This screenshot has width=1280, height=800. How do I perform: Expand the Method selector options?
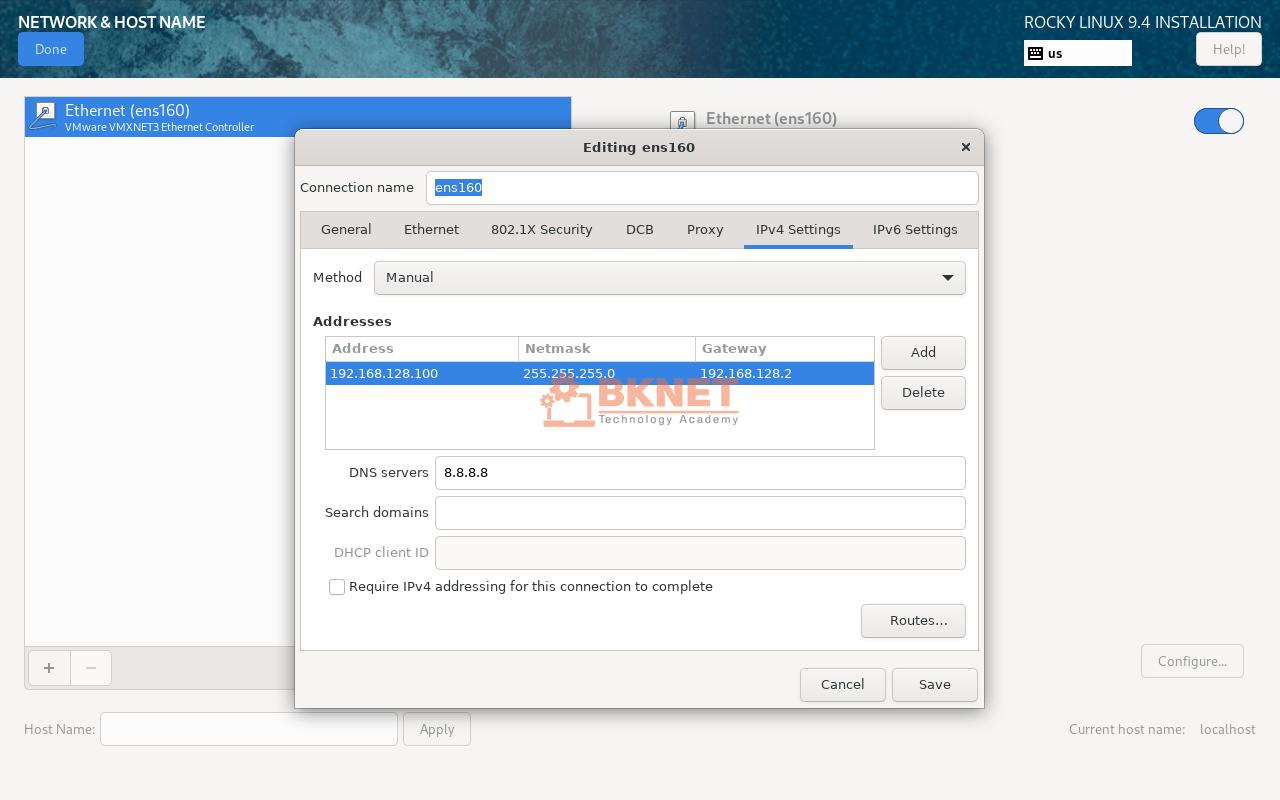point(947,277)
